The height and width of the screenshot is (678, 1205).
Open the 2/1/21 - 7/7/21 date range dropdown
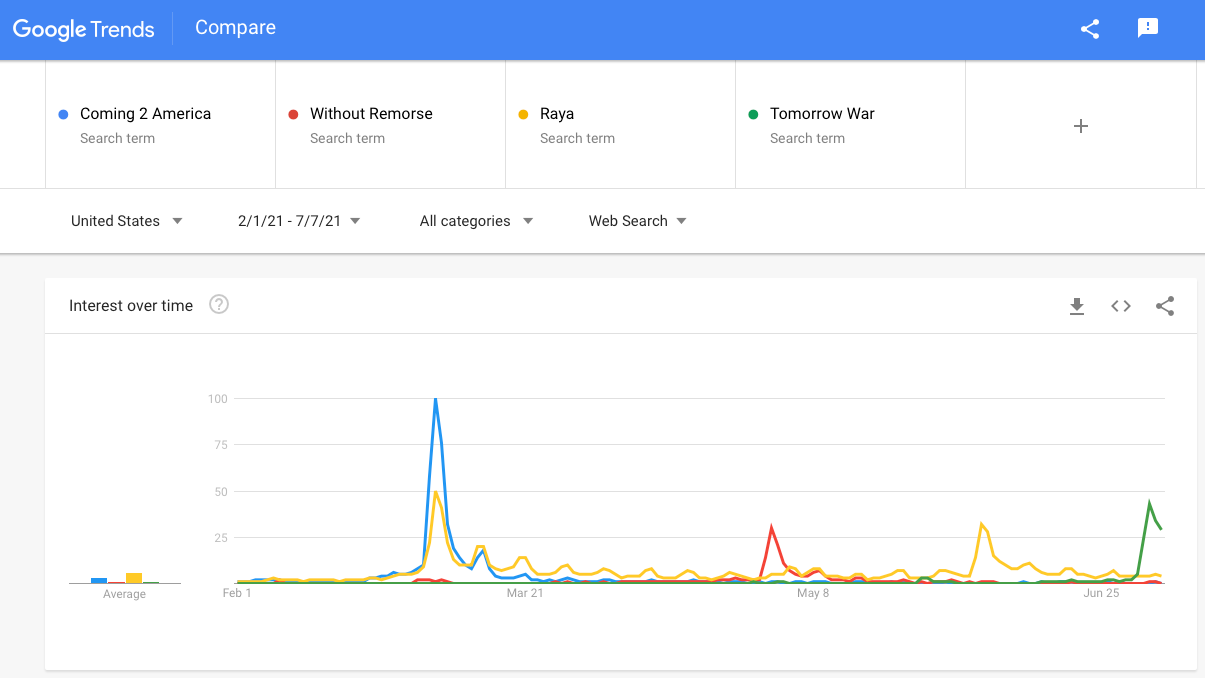coord(299,221)
